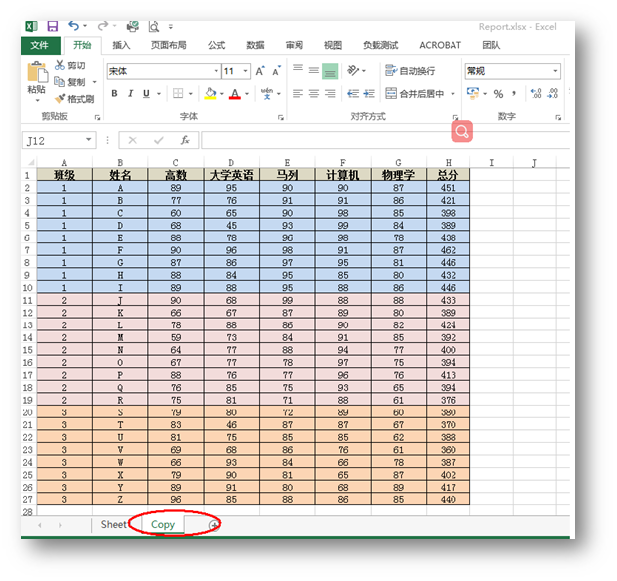
Task: Open the font size dropdown
Action: coord(245,71)
